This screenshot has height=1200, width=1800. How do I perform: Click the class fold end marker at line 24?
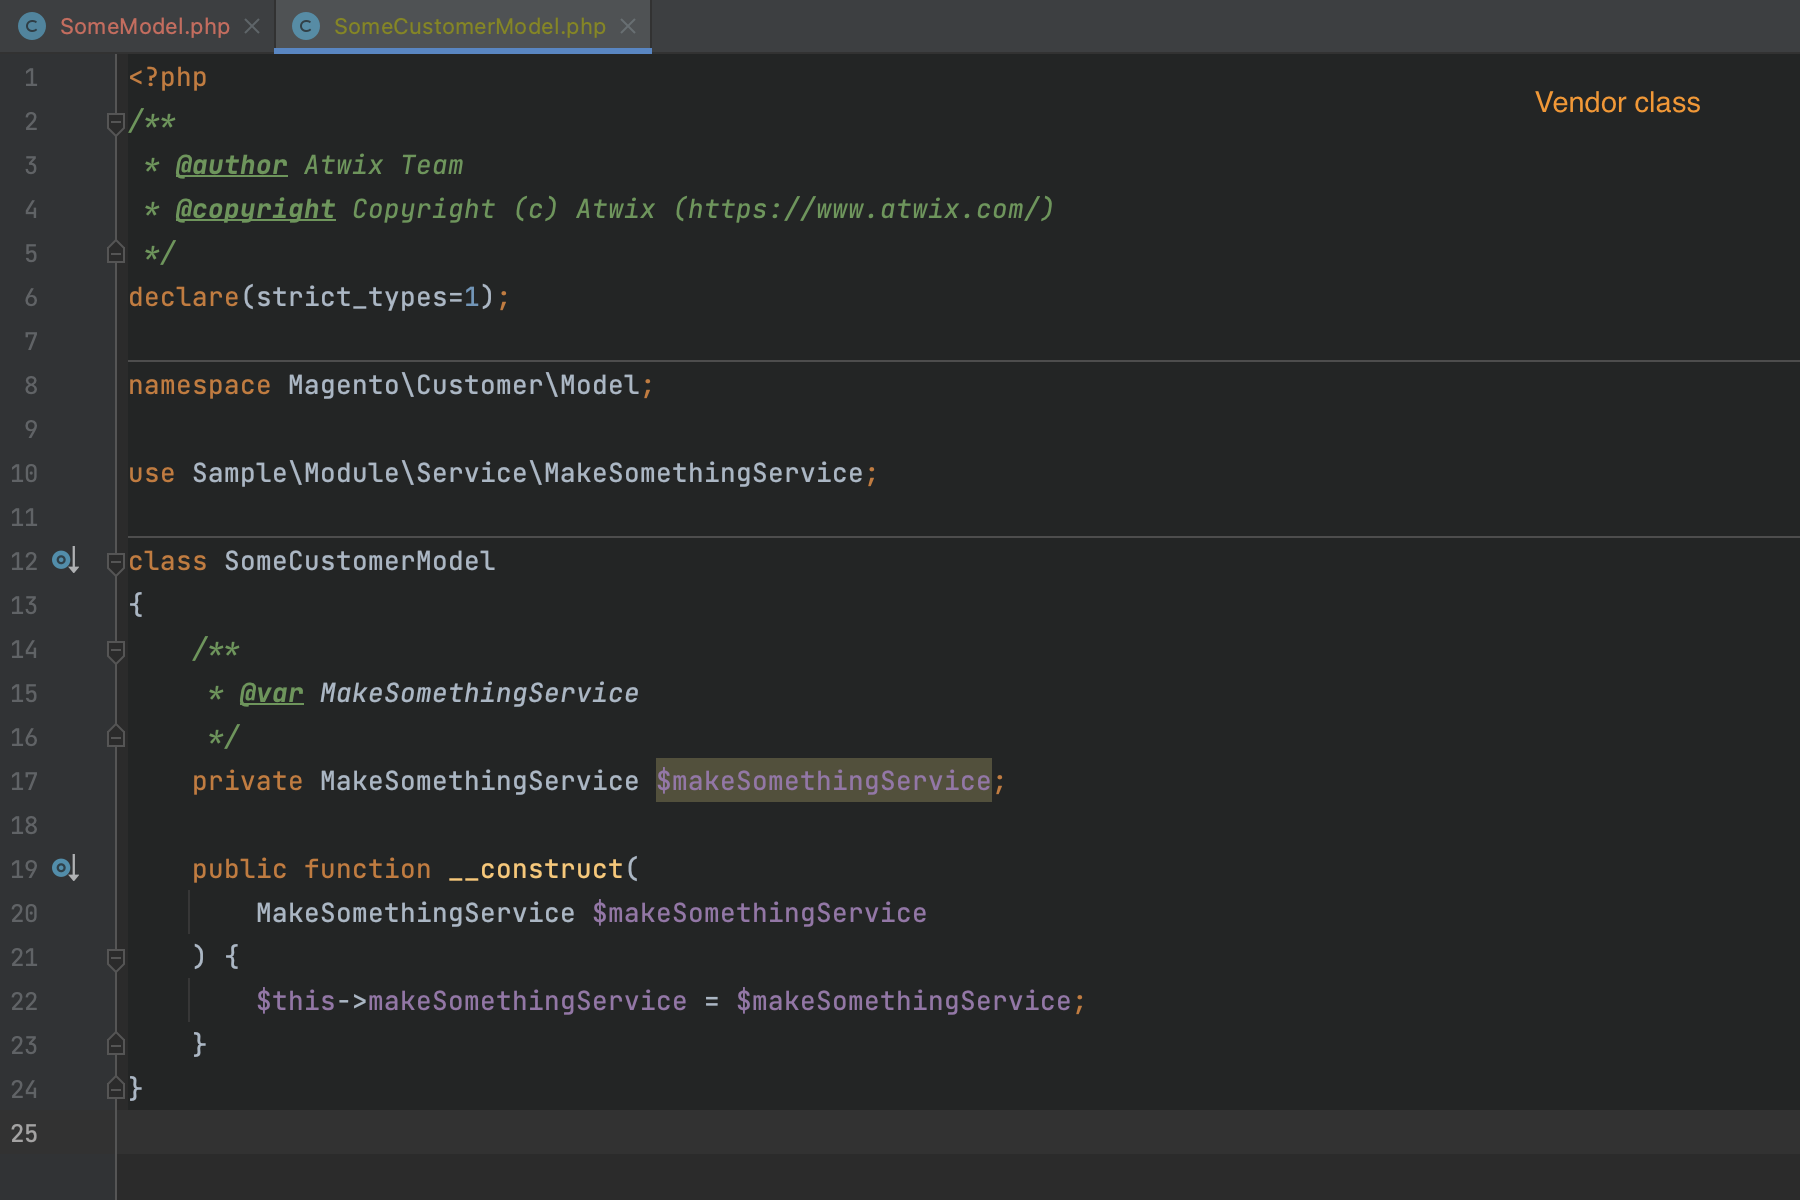(116, 1088)
